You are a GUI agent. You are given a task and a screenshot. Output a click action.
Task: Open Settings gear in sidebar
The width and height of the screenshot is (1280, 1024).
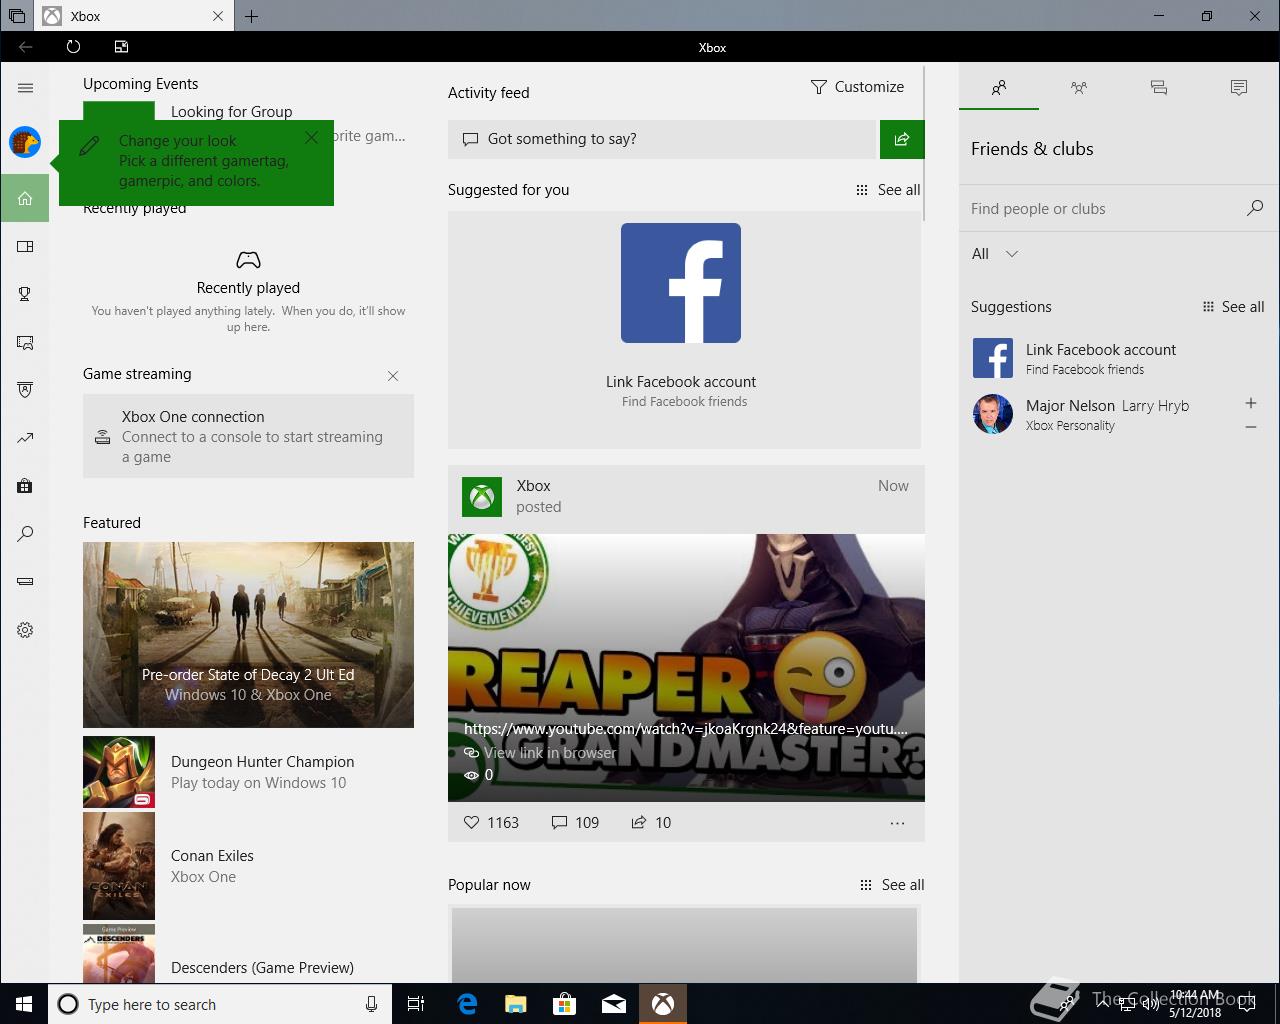[x=25, y=630]
